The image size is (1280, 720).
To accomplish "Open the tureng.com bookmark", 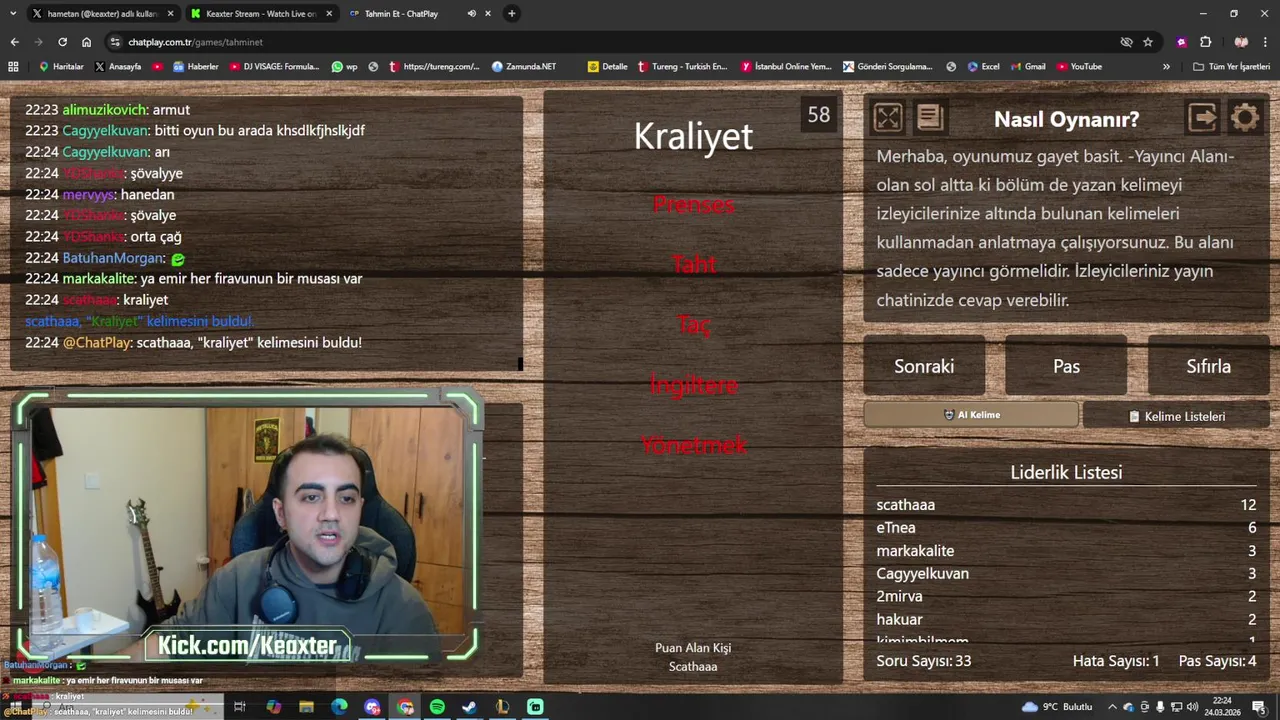I will 434,67.
